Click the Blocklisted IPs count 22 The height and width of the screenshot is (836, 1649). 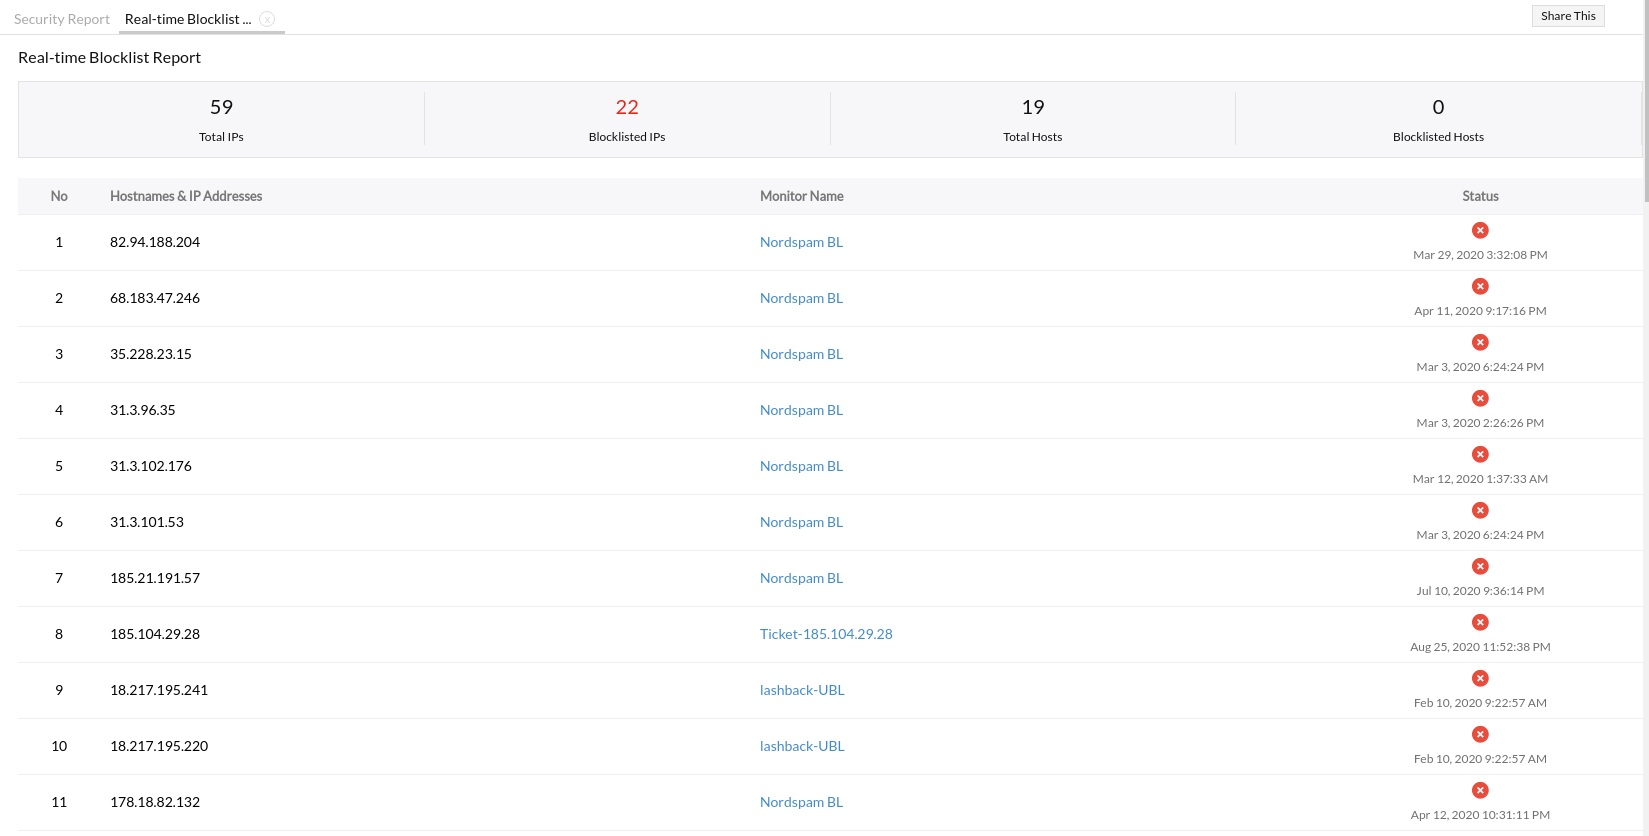click(x=627, y=107)
